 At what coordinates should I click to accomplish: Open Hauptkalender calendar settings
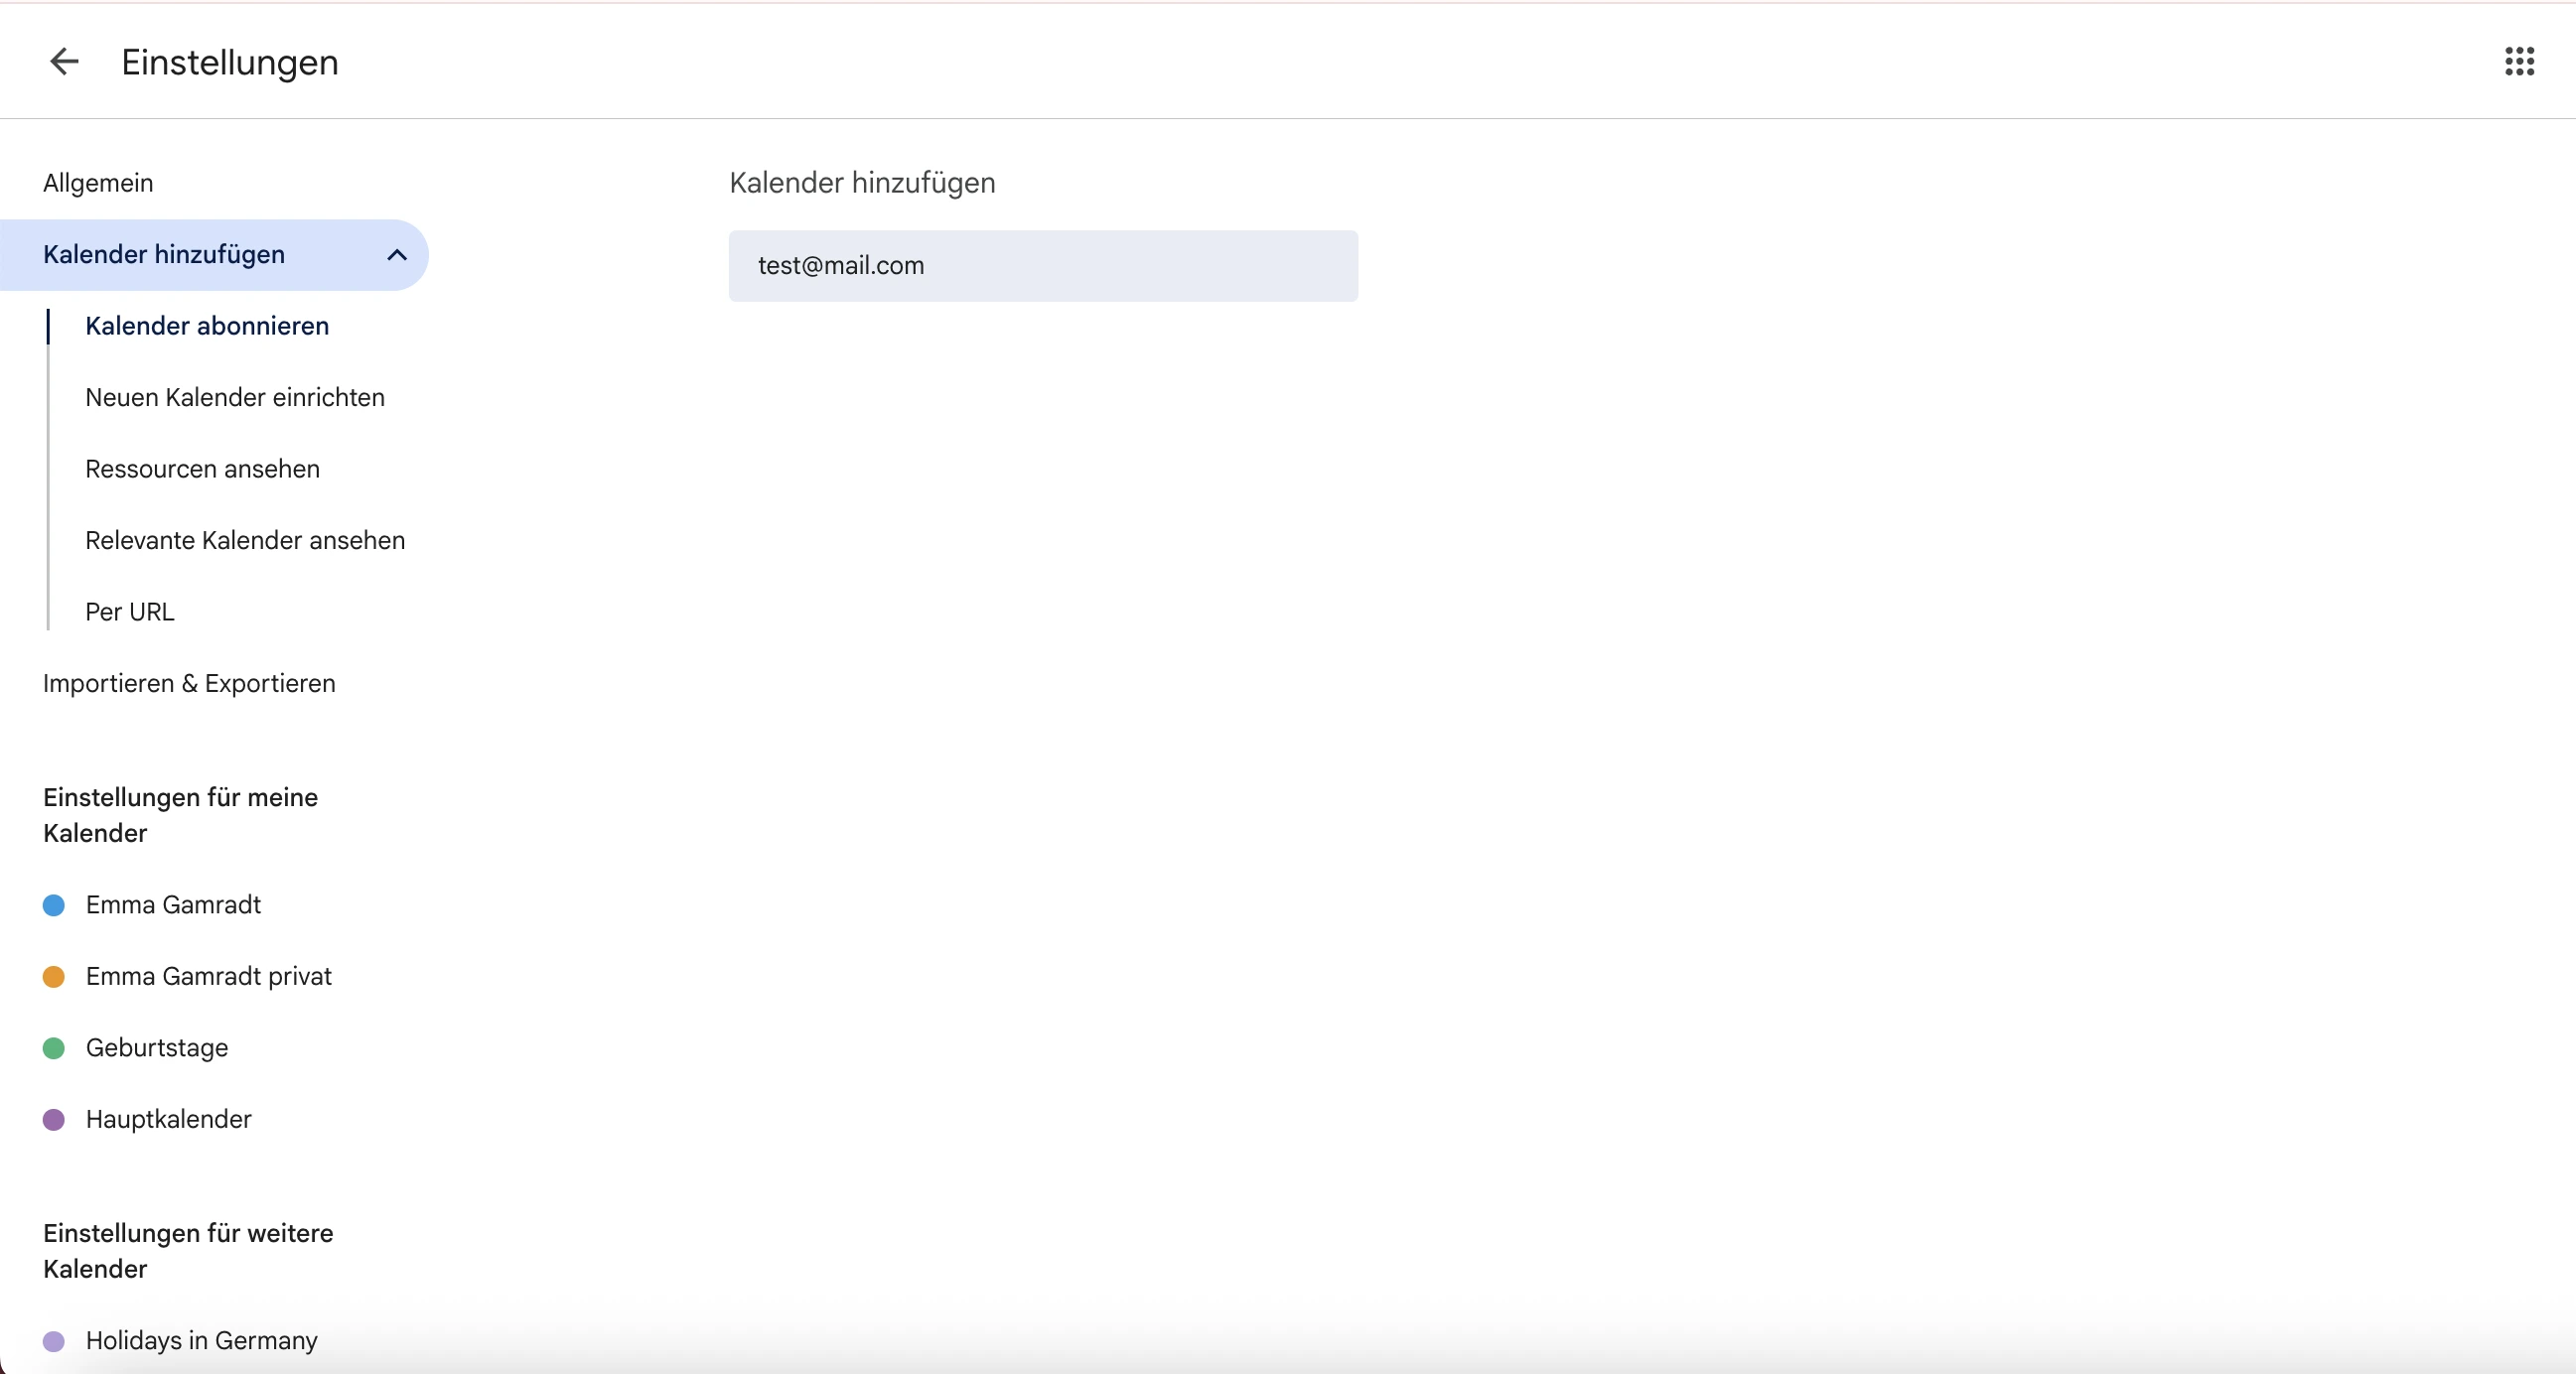coord(168,1120)
